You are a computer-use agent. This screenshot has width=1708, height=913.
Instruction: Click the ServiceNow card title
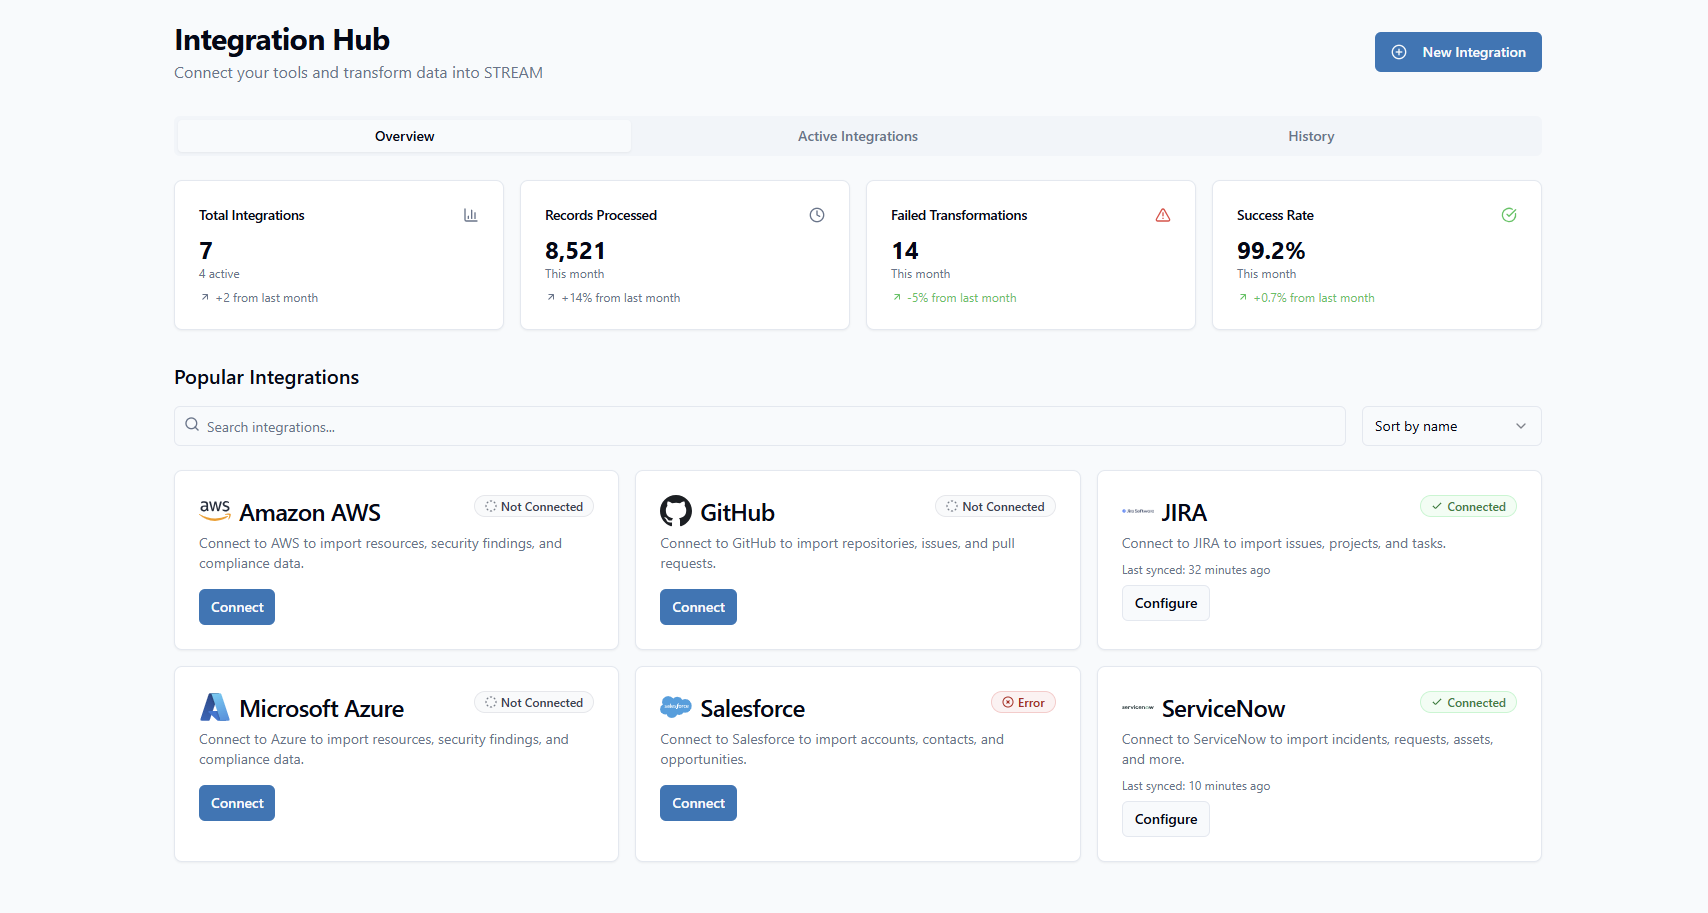point(1223,709)
